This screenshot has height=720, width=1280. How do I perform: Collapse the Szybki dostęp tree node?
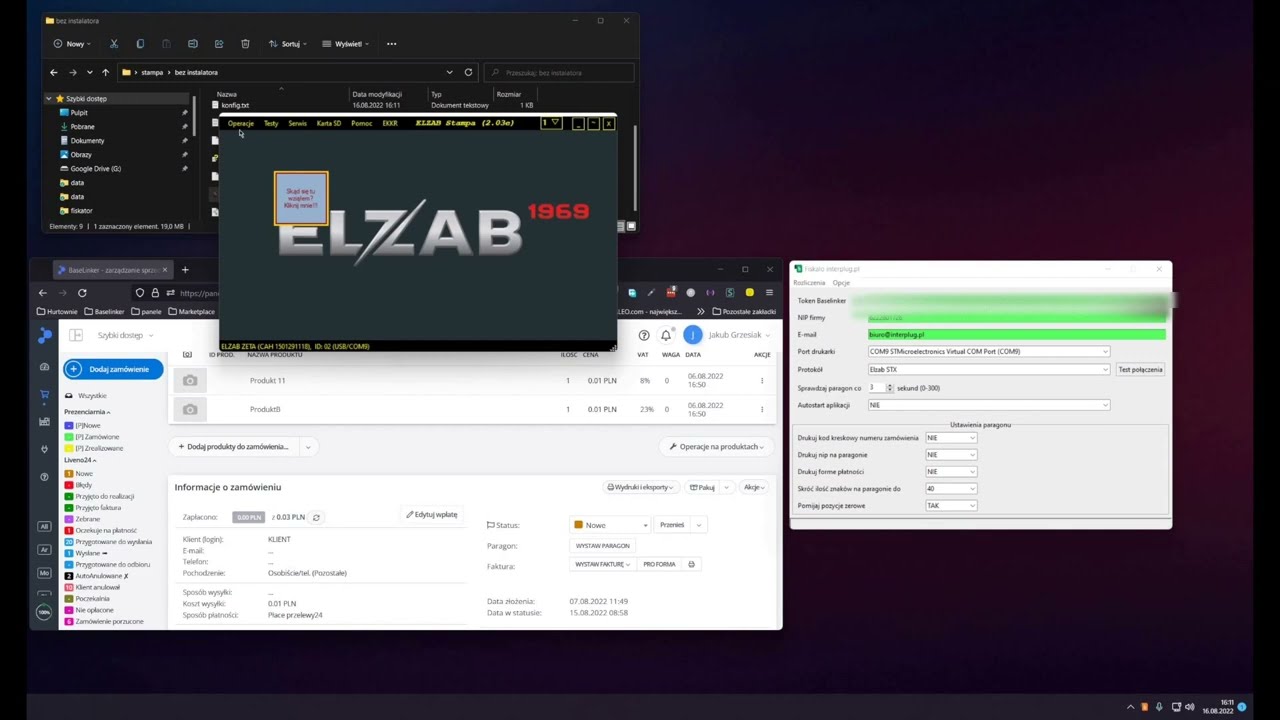pos(49,98)
